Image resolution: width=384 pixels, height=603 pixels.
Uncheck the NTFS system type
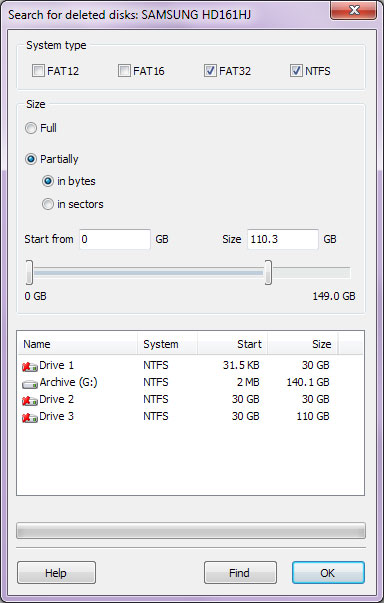pyautogui.click(x=296, y=71)
